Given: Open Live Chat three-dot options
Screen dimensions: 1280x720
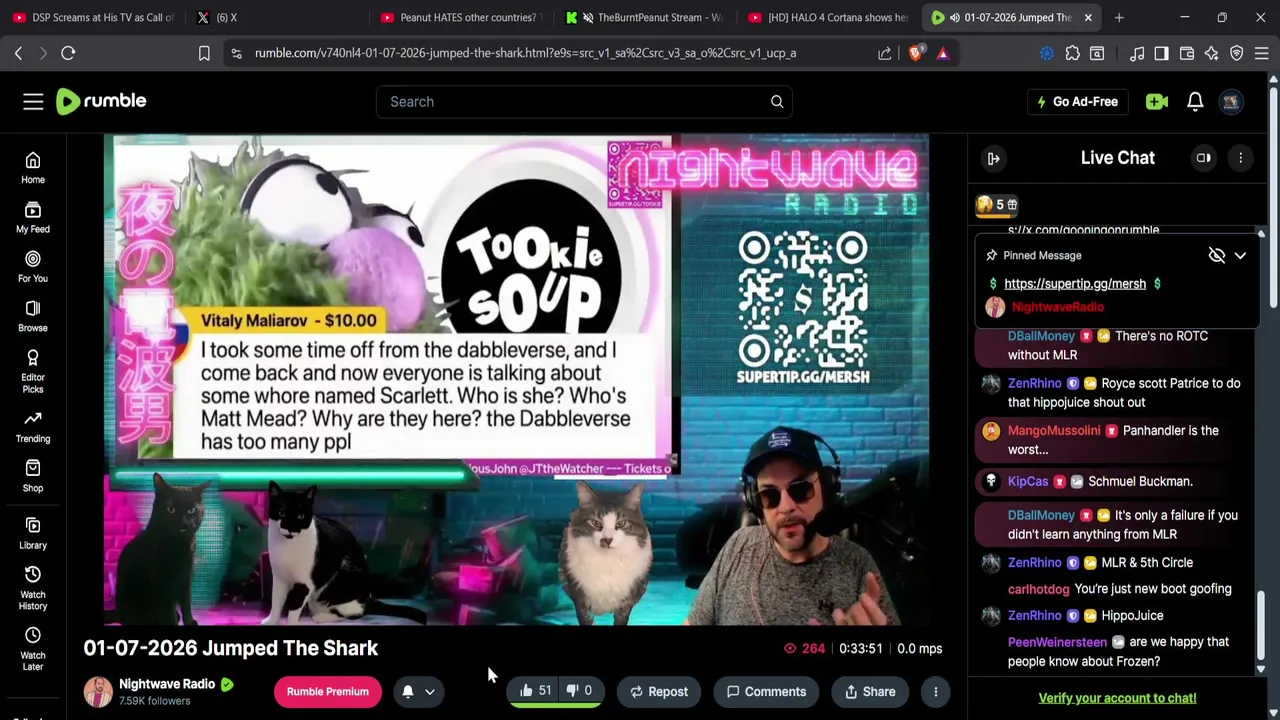Looking at the screenshot, I should [x=1241, y=158].
